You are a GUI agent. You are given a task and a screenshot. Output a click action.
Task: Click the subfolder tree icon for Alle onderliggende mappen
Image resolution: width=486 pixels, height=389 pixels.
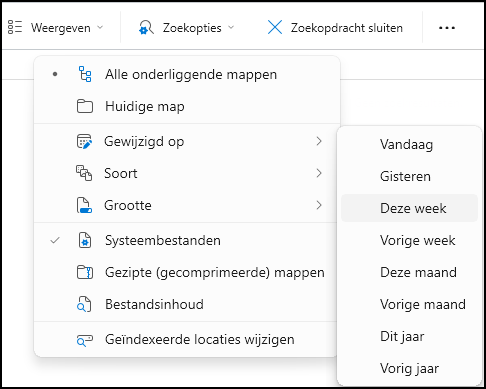click(85, 74)
